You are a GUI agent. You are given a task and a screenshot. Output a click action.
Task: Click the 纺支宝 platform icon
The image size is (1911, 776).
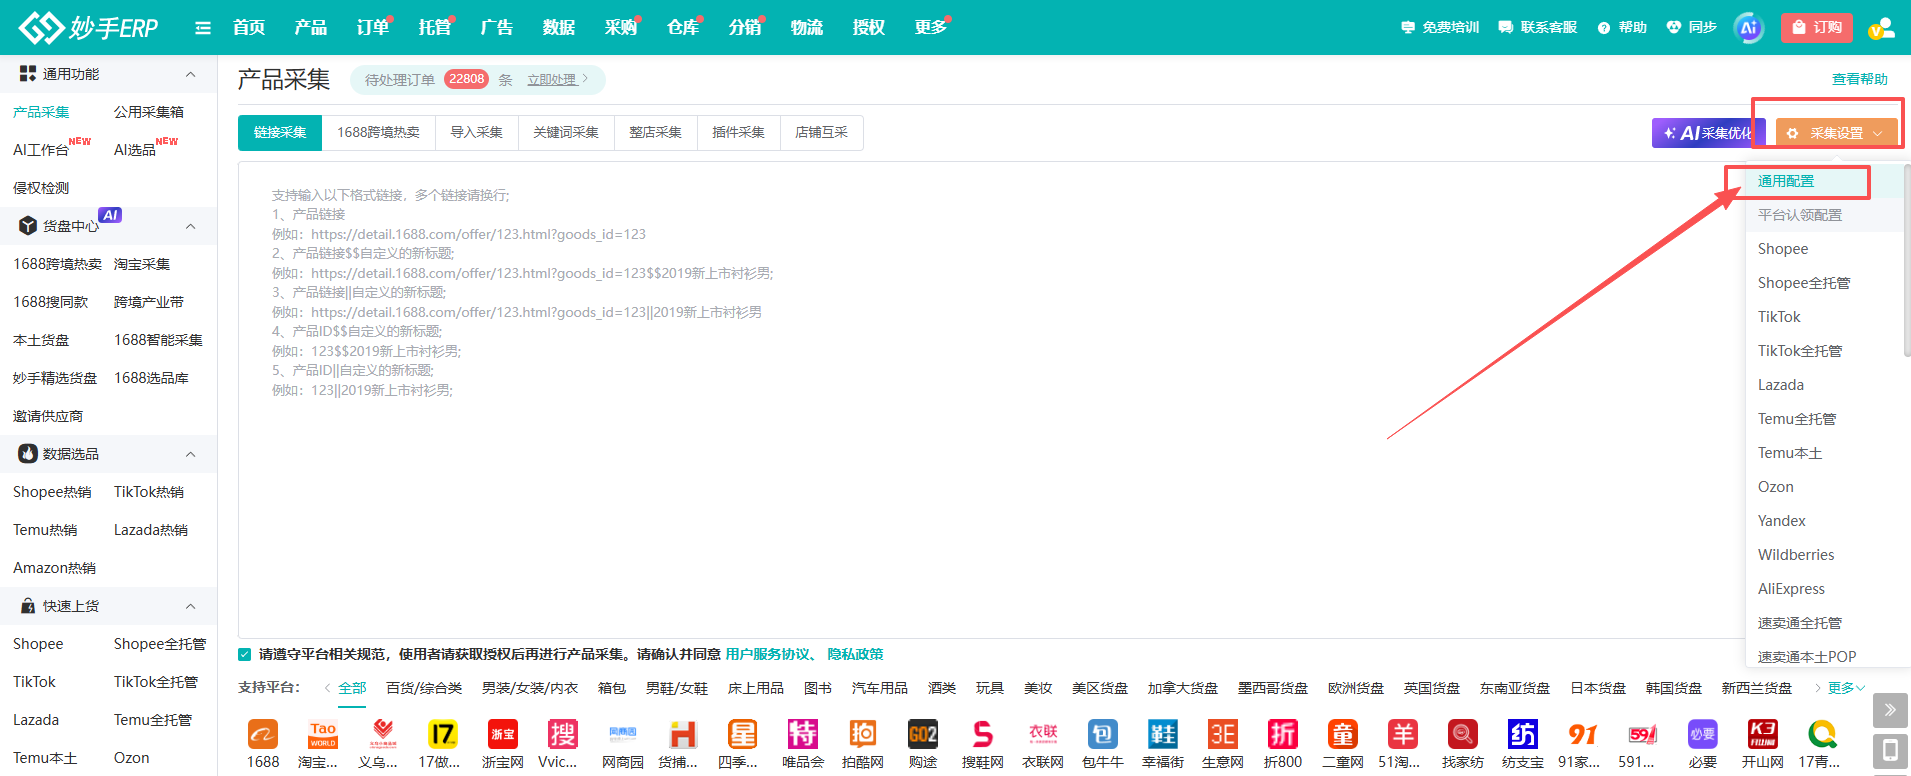(x=1522, y=734)
